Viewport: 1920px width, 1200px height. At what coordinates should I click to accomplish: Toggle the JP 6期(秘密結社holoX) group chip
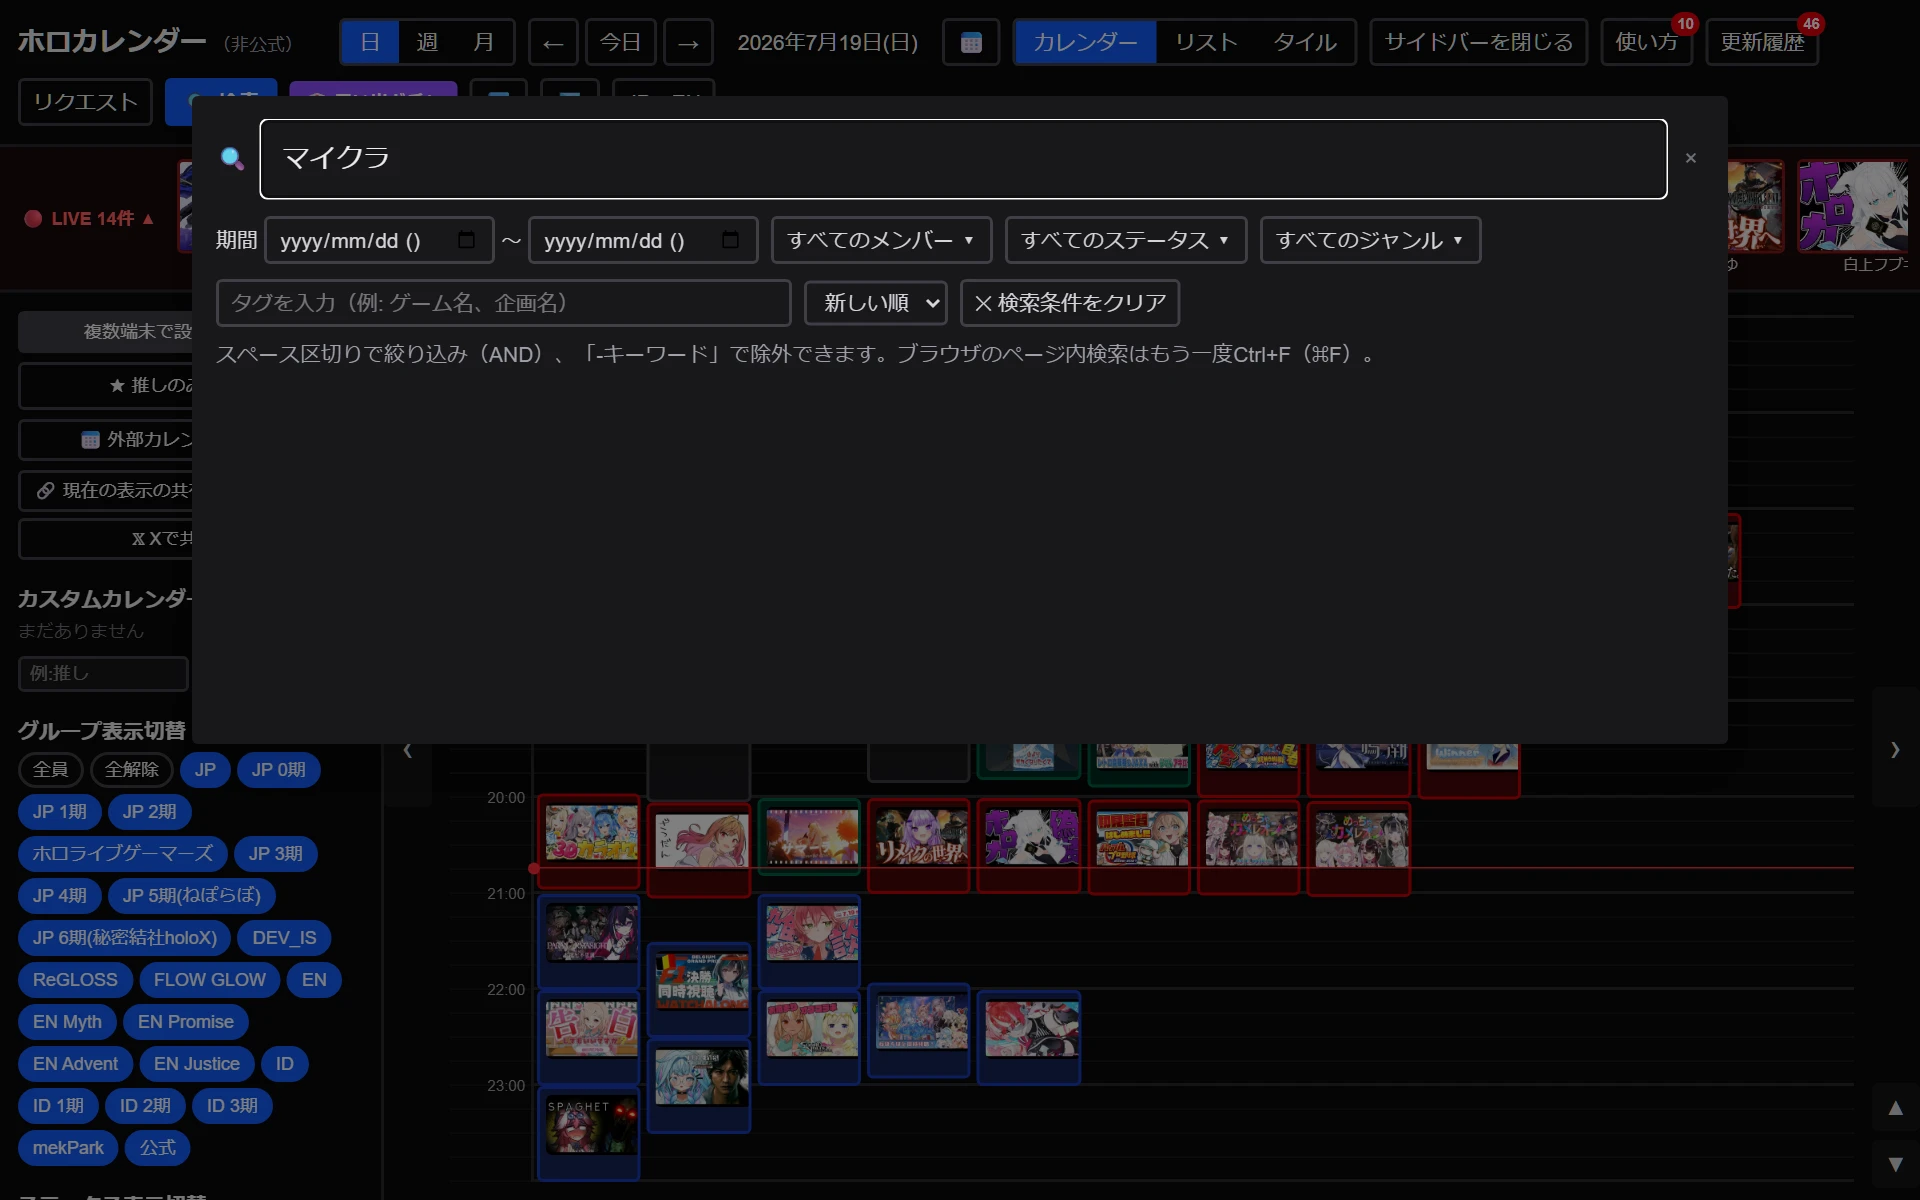coord(125,938)
